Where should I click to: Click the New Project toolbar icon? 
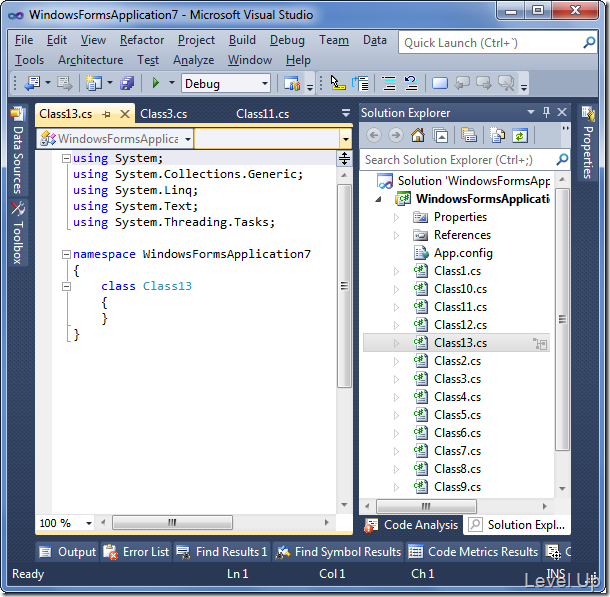(93, 83)
